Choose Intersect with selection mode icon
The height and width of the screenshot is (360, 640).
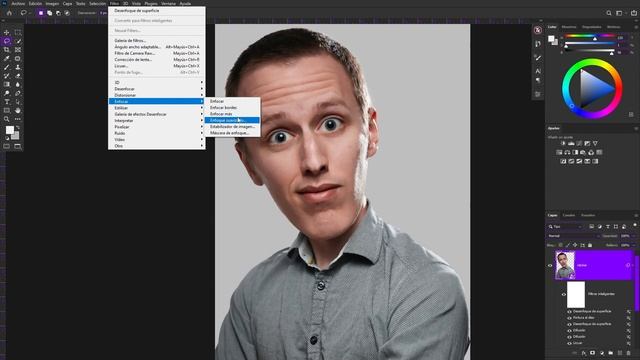point(67,13)
